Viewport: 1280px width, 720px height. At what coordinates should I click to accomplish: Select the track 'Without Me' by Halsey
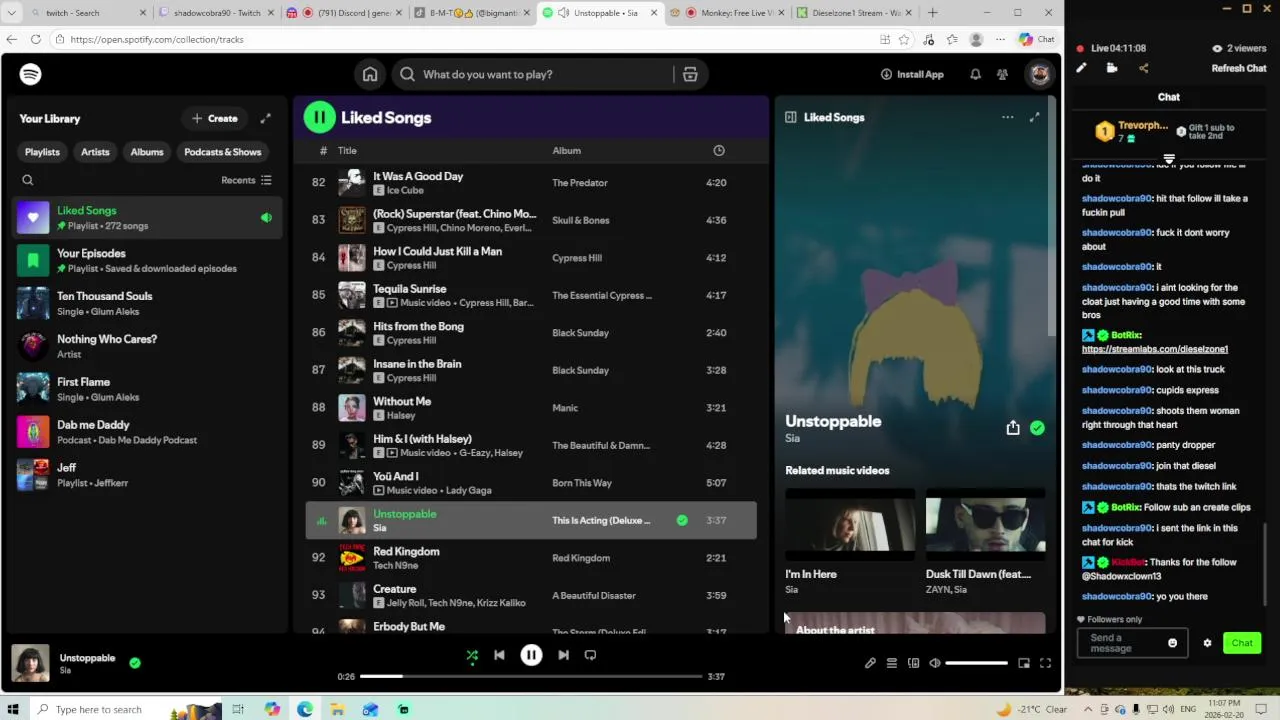(x=530, y=408)
